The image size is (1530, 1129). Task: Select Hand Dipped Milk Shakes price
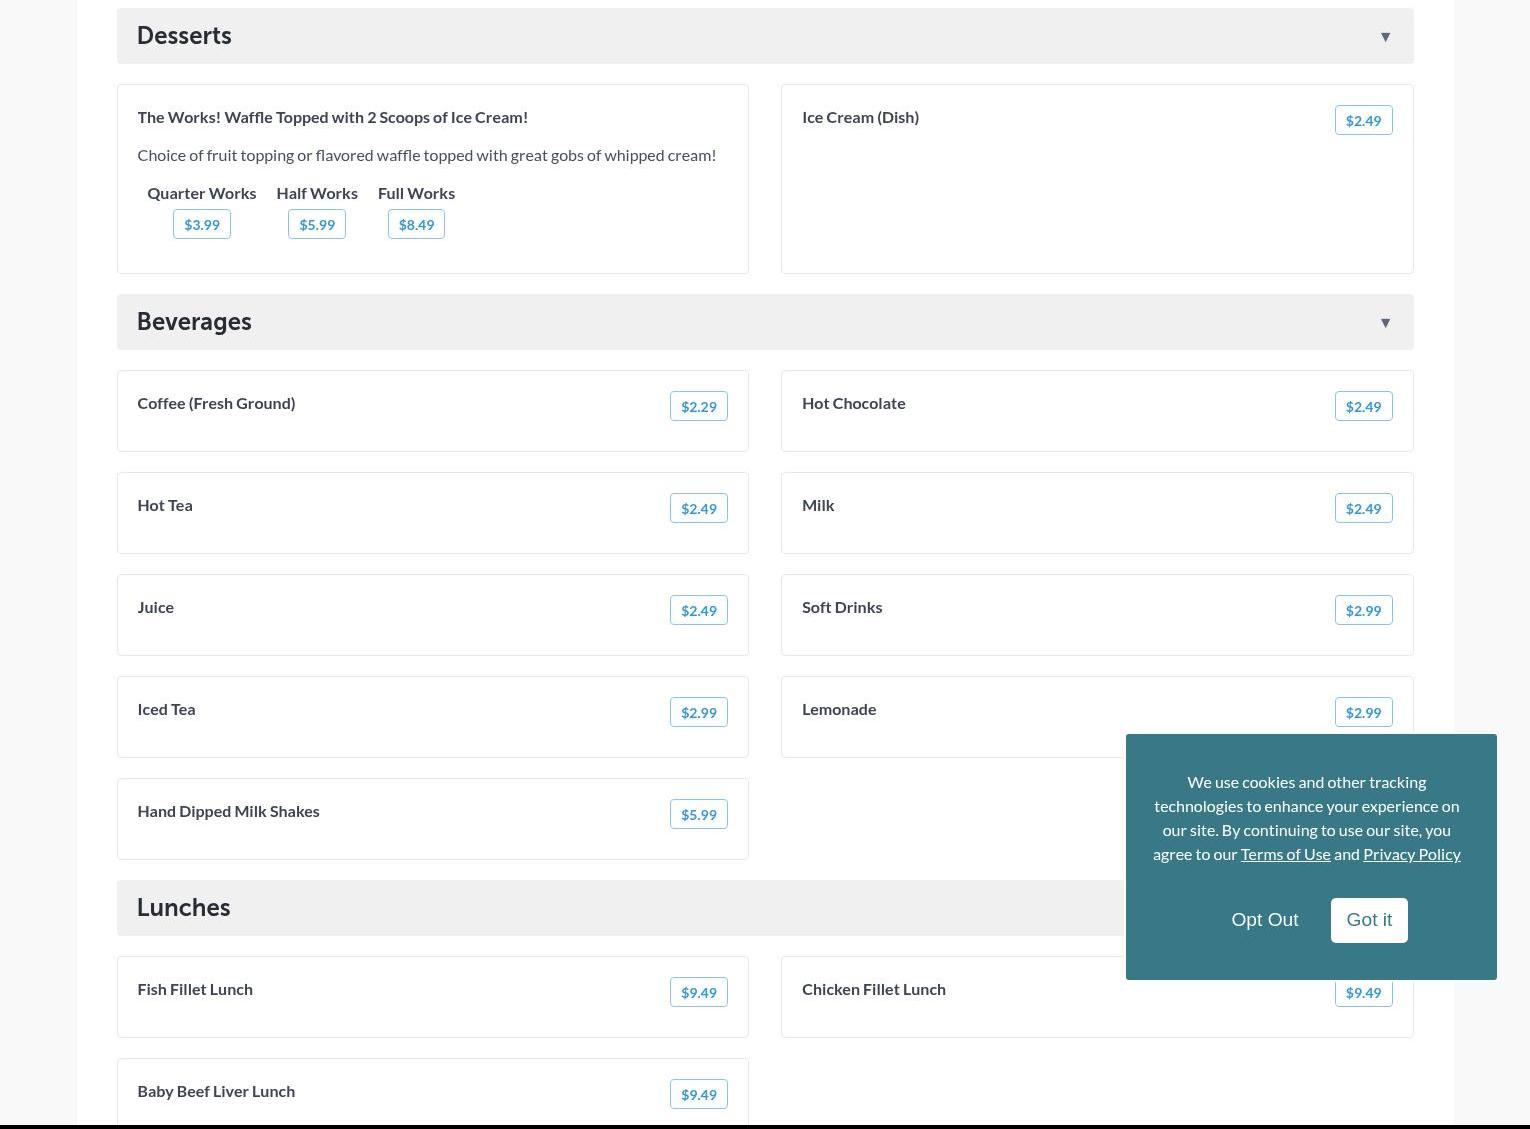pyautogui.click(x=698, y=815)
